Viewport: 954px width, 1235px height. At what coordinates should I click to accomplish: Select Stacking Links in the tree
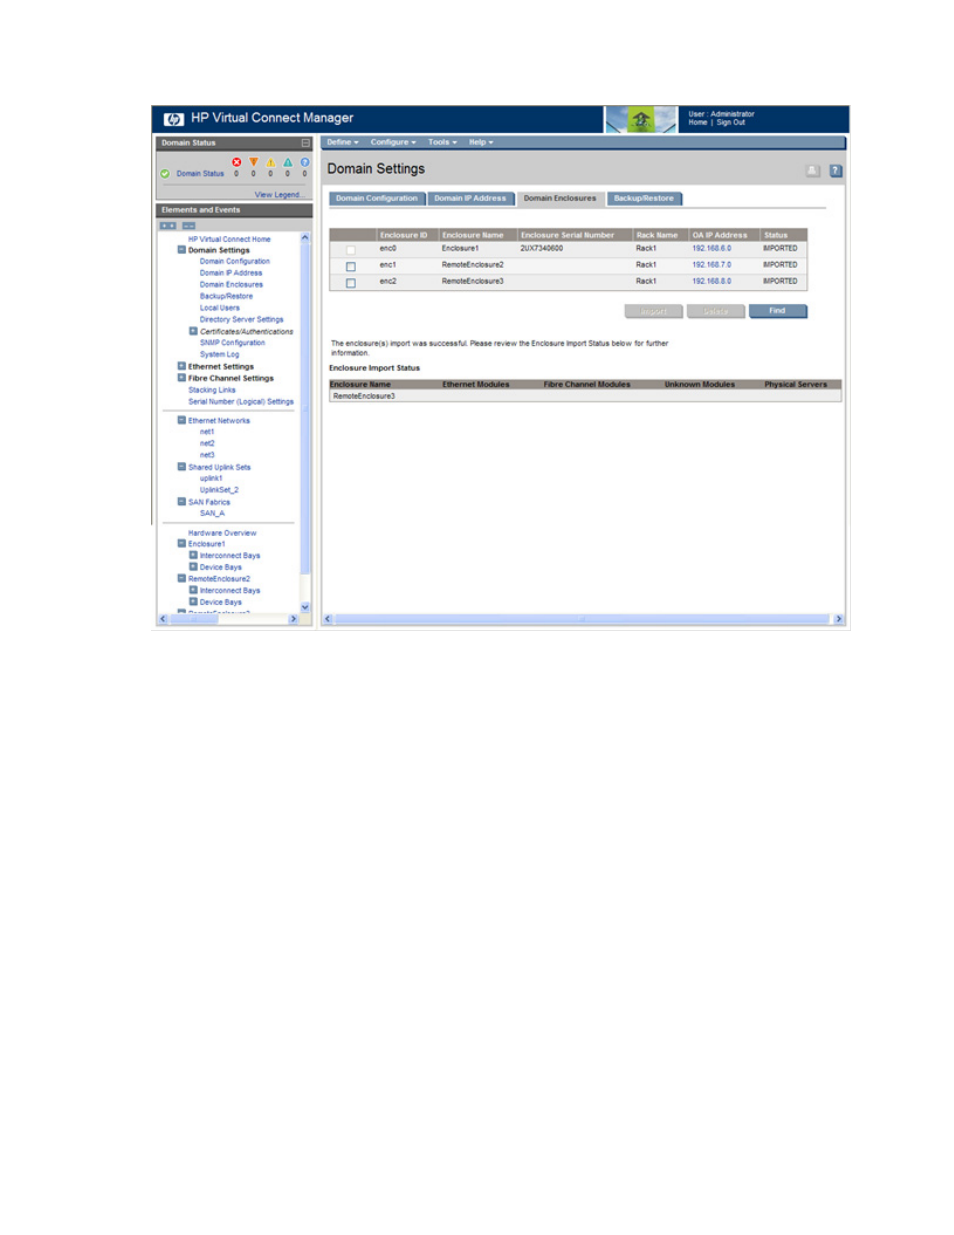point(212,390)
